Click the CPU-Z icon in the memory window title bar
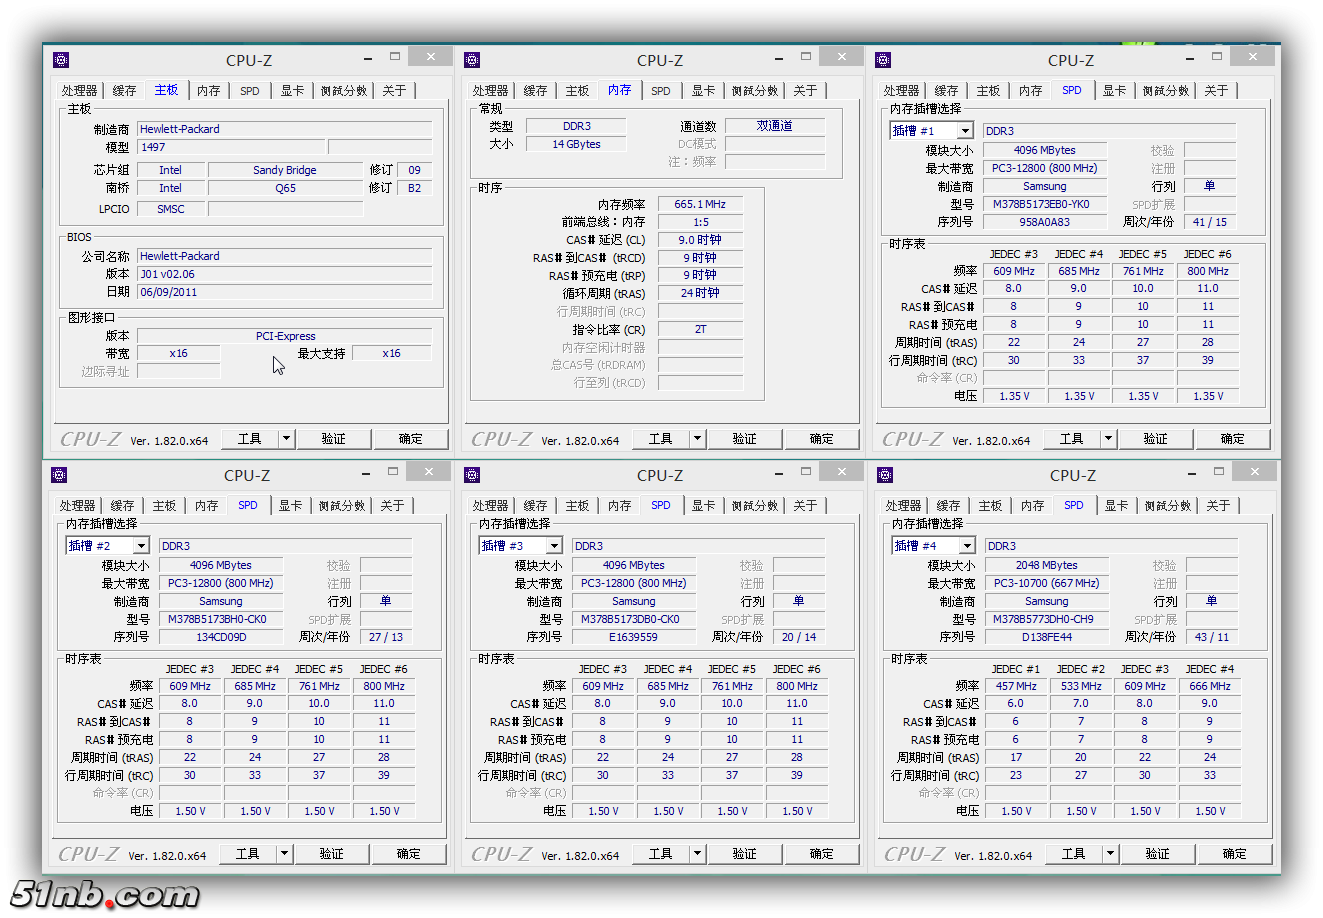Image resolution: width=1323 pixels, height=918 pixels. [x=472, y=59]
